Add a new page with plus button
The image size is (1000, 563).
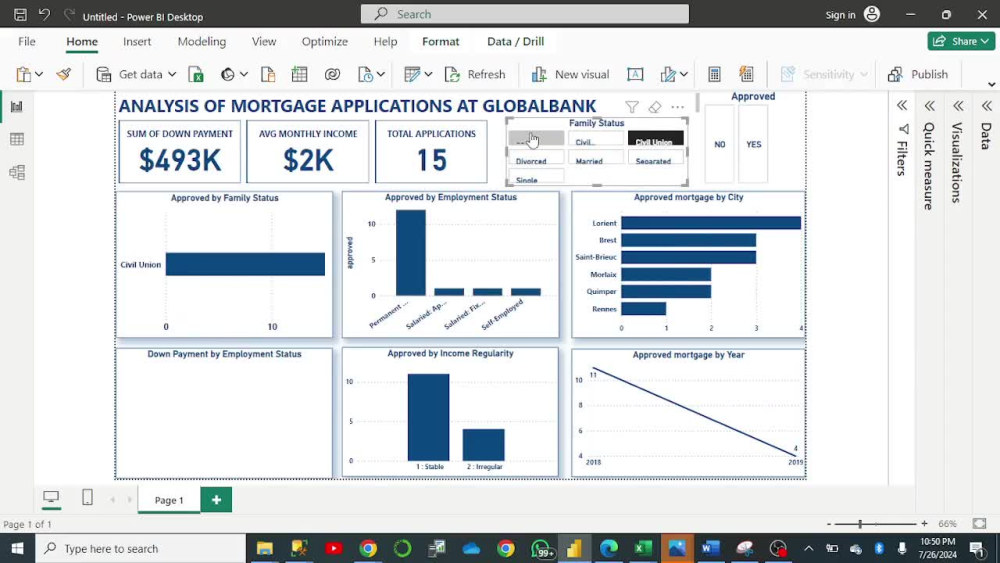tap(216, 500)
